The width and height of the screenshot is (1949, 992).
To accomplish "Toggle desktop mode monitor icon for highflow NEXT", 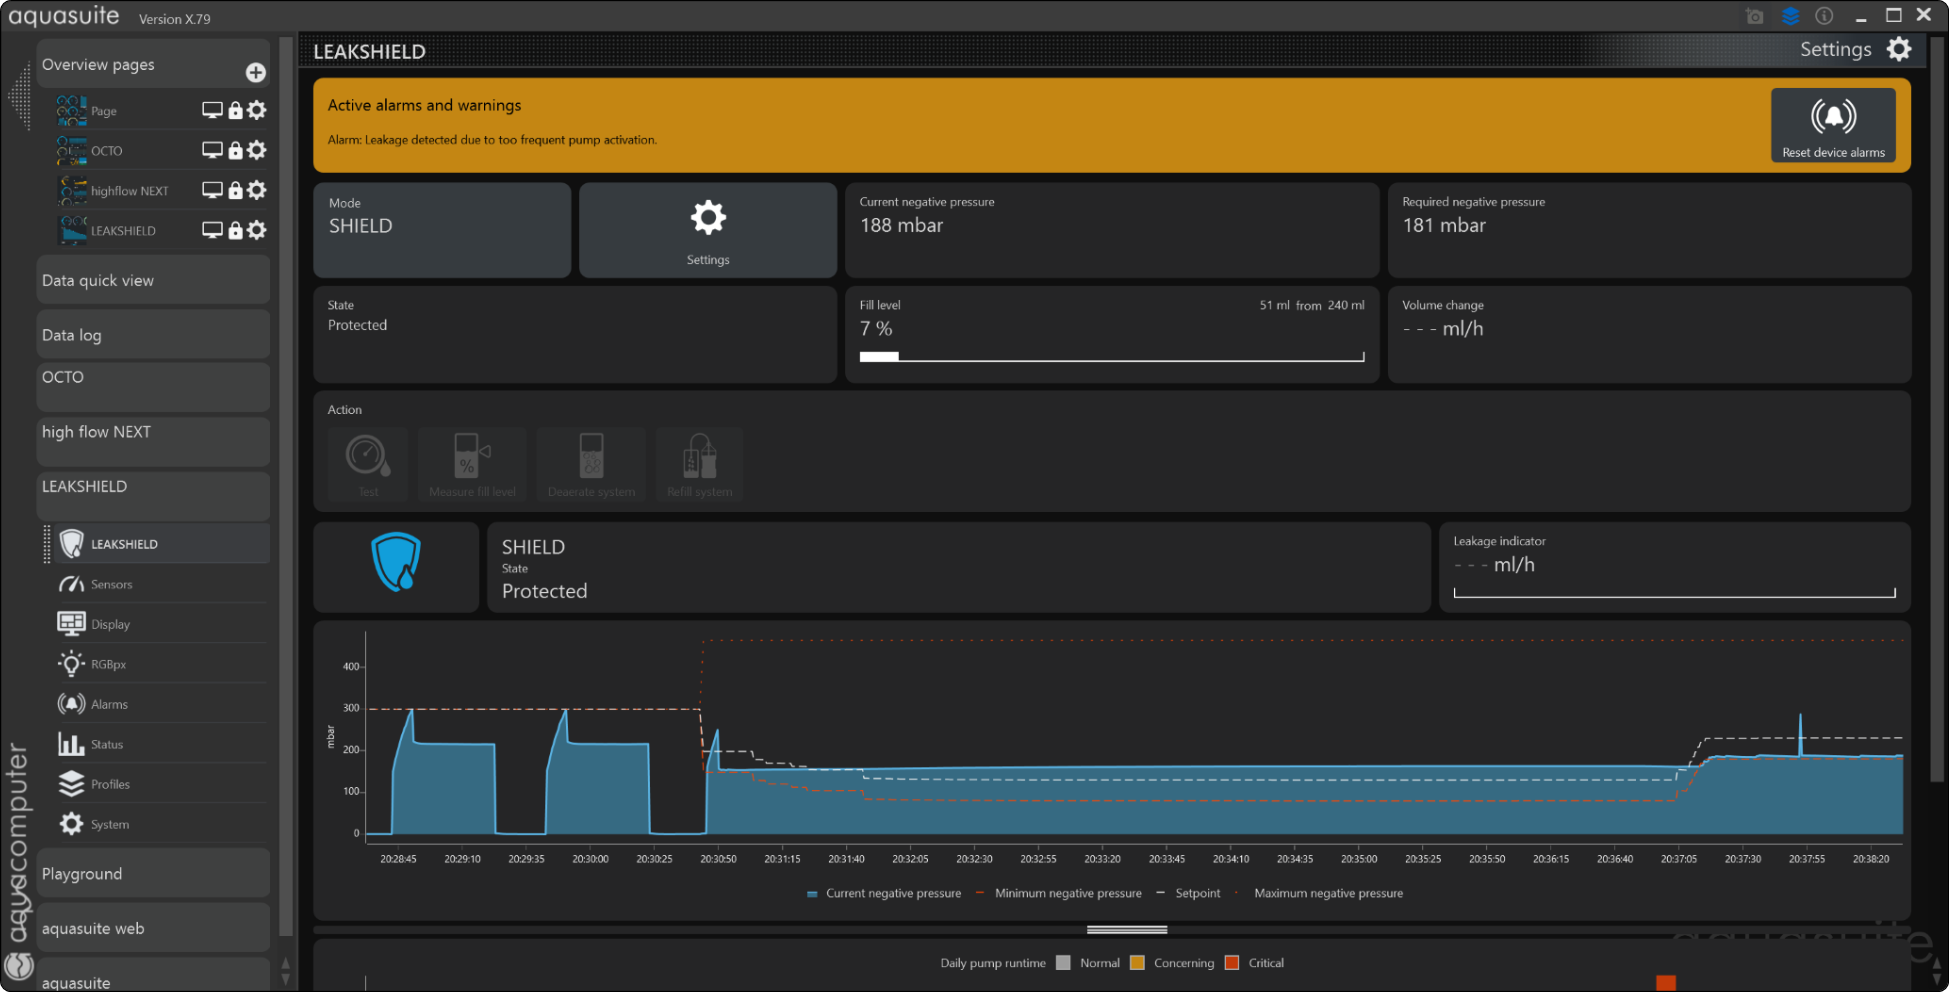I will coord(212,190).
